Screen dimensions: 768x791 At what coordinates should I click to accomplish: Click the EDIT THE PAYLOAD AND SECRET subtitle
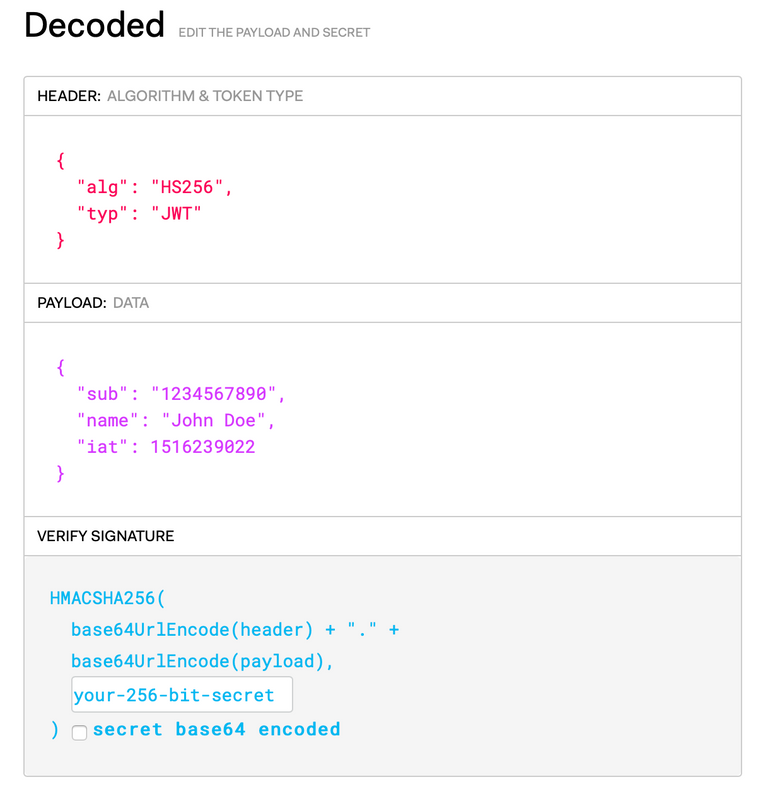point(275,33)
